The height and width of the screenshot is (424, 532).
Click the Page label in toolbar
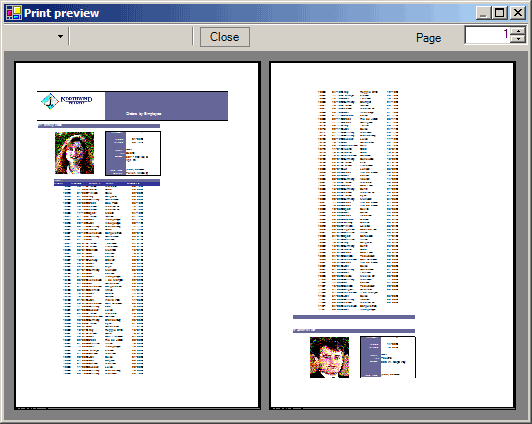429,38
